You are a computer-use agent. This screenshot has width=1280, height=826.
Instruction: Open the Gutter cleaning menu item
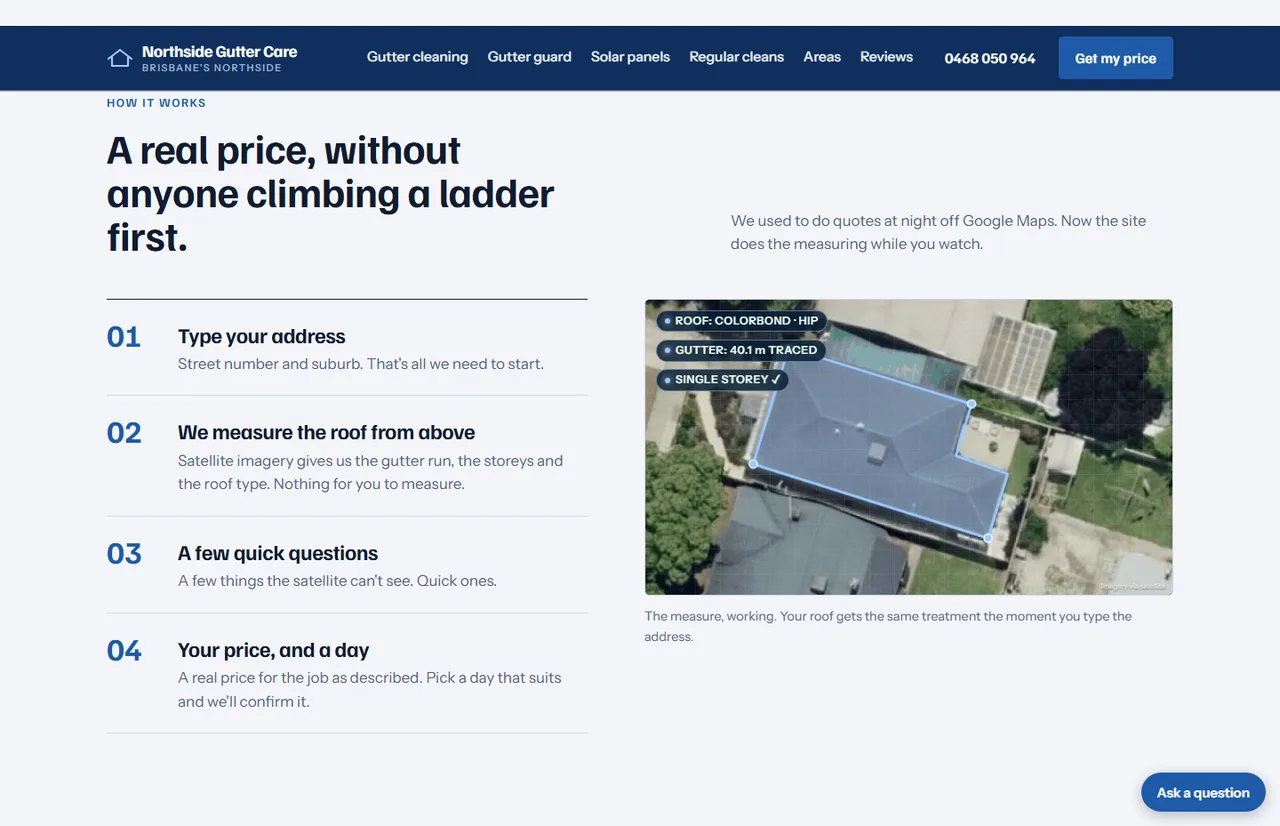click(x=417, y=57)
